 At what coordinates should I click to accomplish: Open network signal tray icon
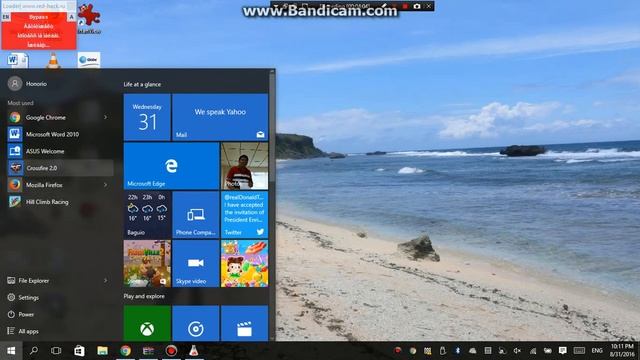[533, 351]
